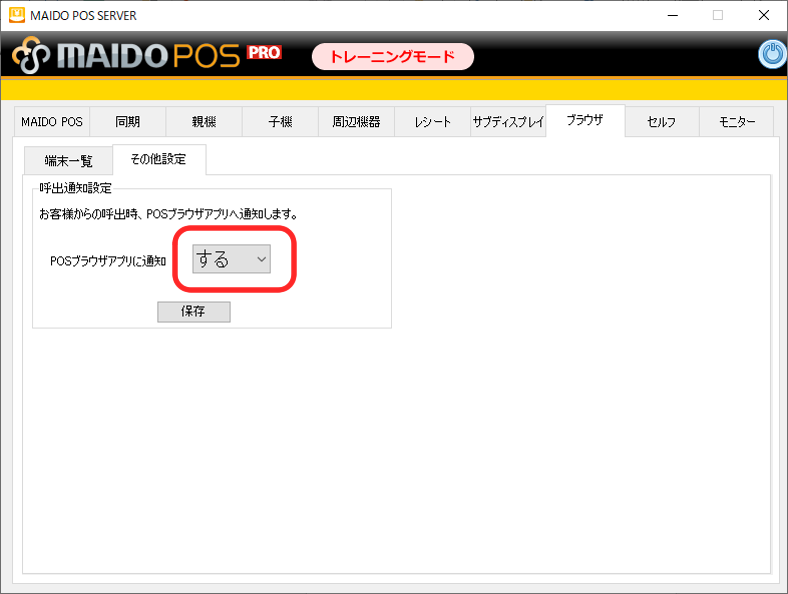Switch to the 同期 tab

coord(128,122)
